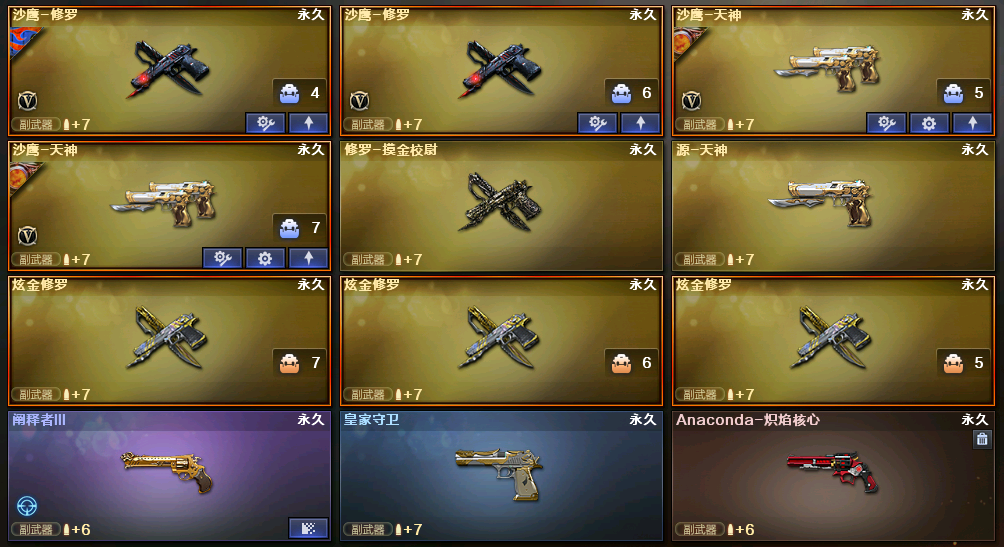Click the blue bag icon showing 4 on 沙鹰-修罗
1004x547 pixels.
click(289, 94)
